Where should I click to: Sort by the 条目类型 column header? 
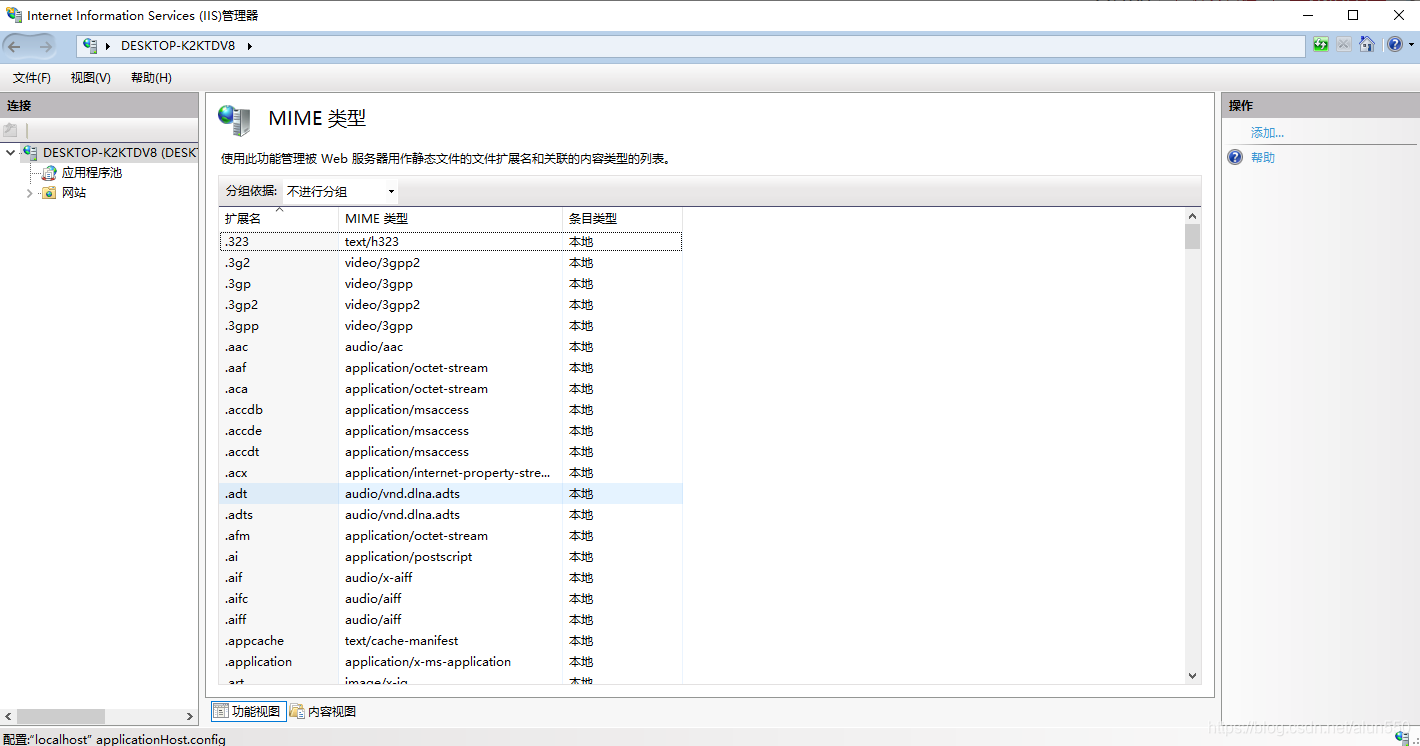622,218
